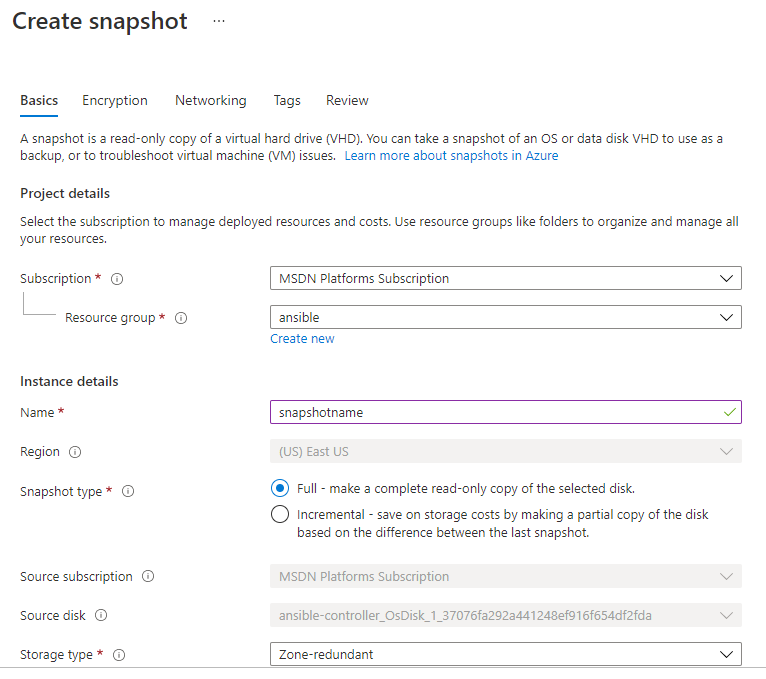Screen dimensions: 766x679
Task: Go to the Networking tab
Action: click(211, 101)
